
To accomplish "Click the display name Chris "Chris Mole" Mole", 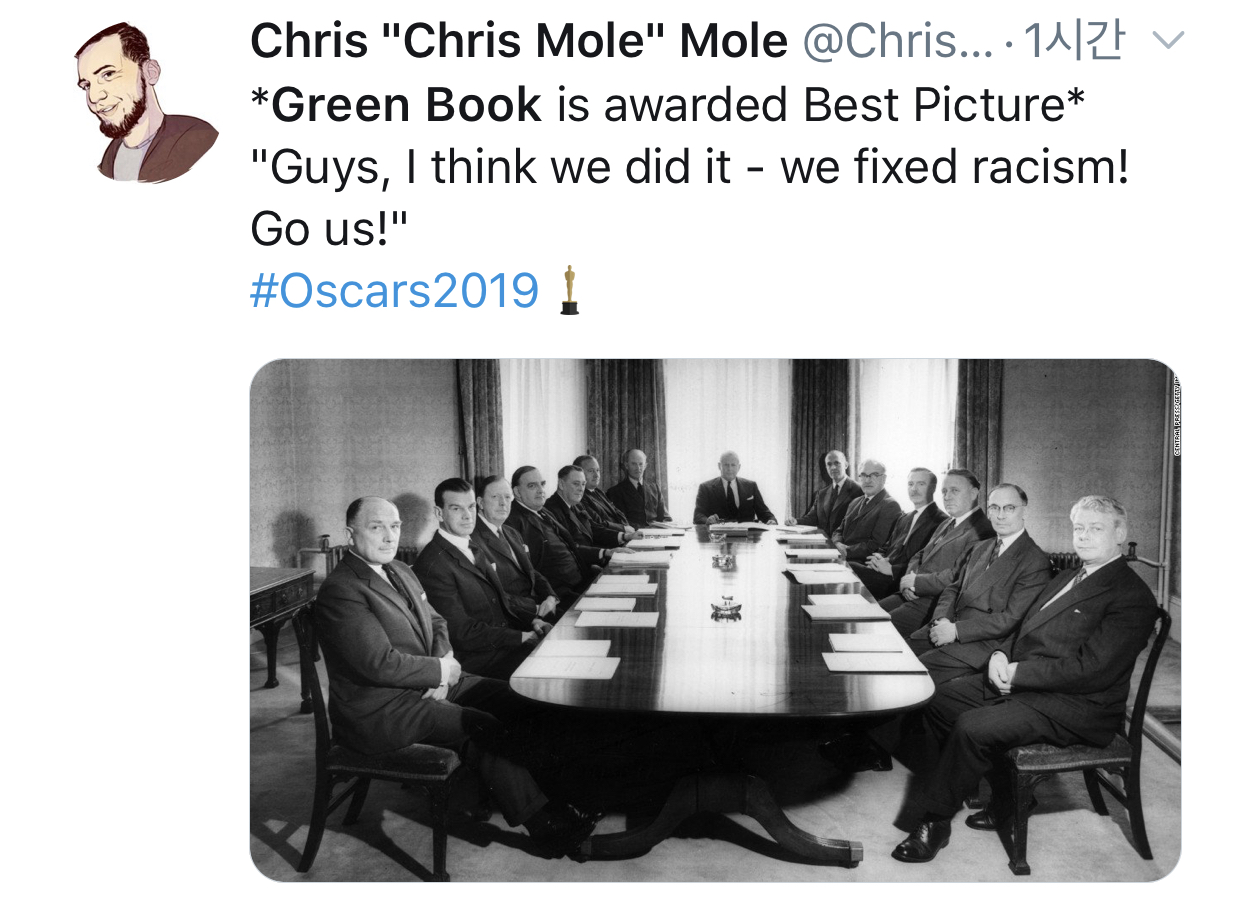I will [x=519, y=41].
